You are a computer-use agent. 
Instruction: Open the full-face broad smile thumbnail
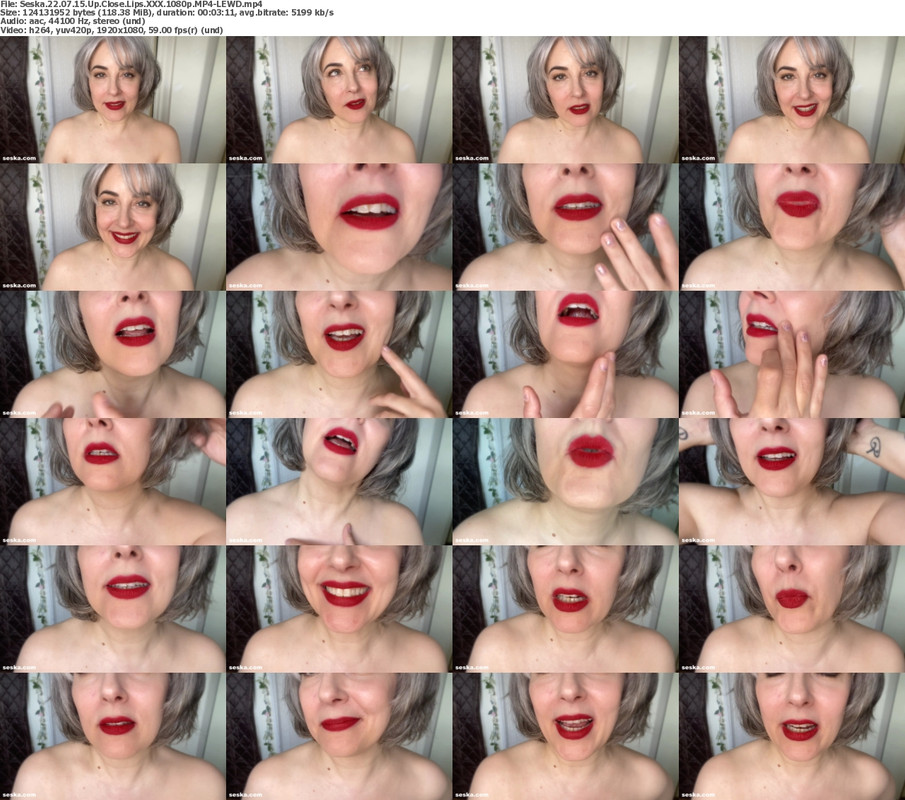[113, 227]
